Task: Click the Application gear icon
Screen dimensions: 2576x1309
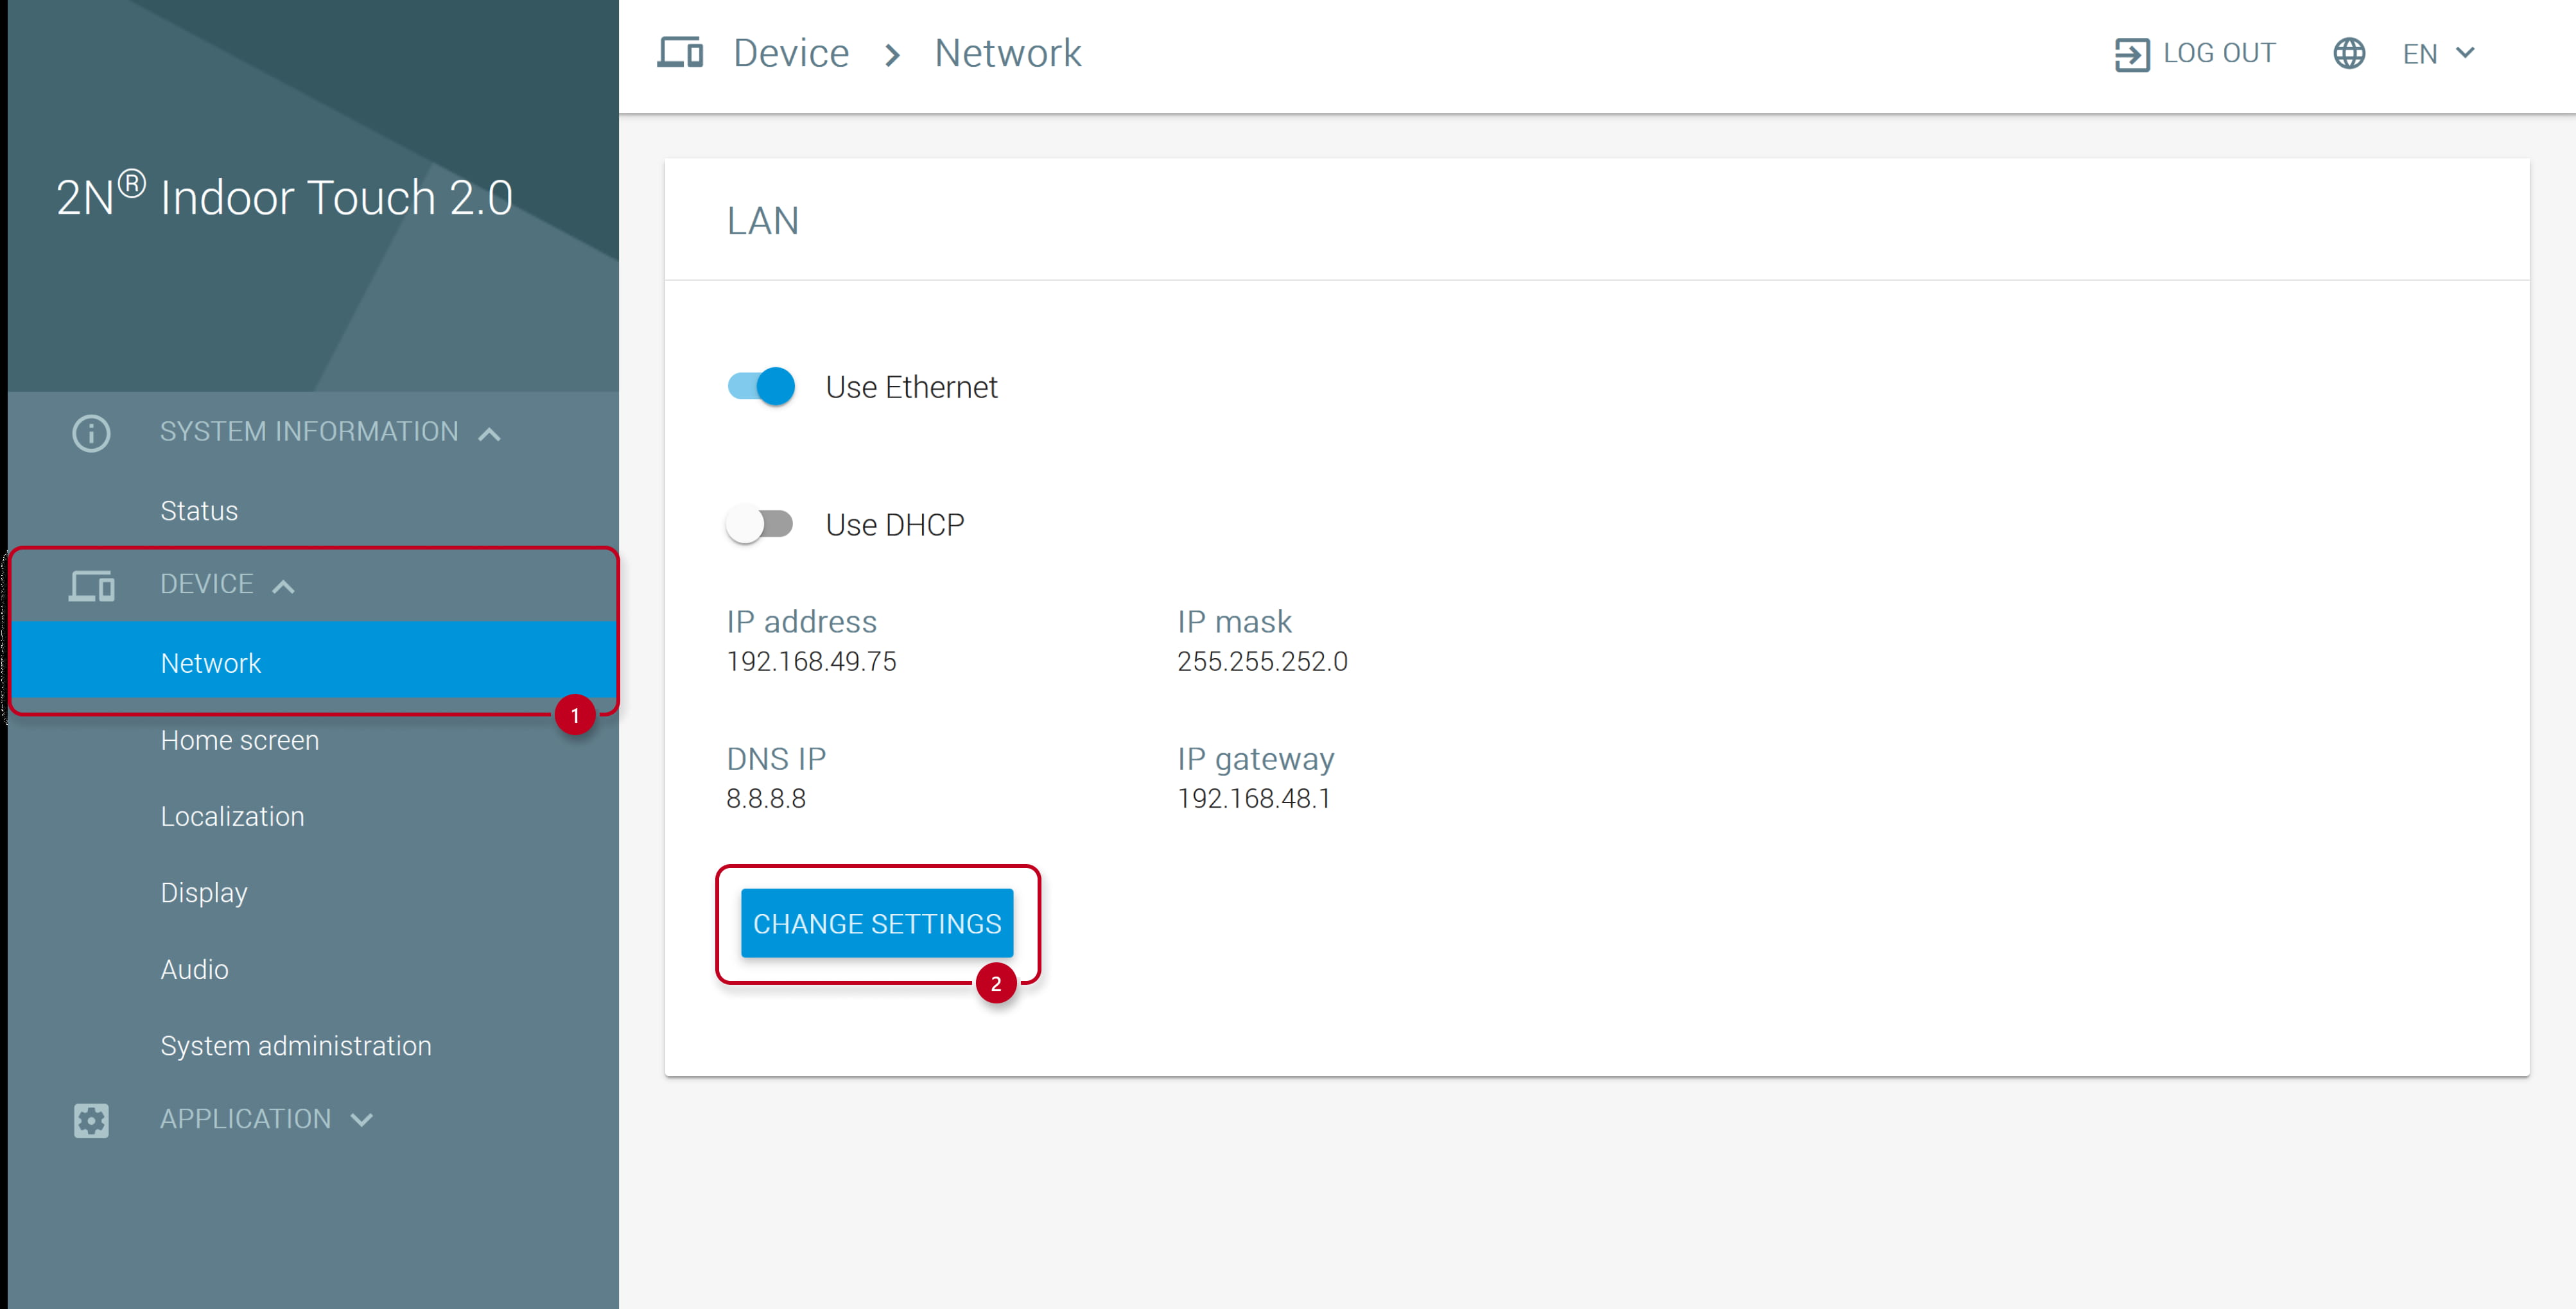Action: click(91, 1120)
